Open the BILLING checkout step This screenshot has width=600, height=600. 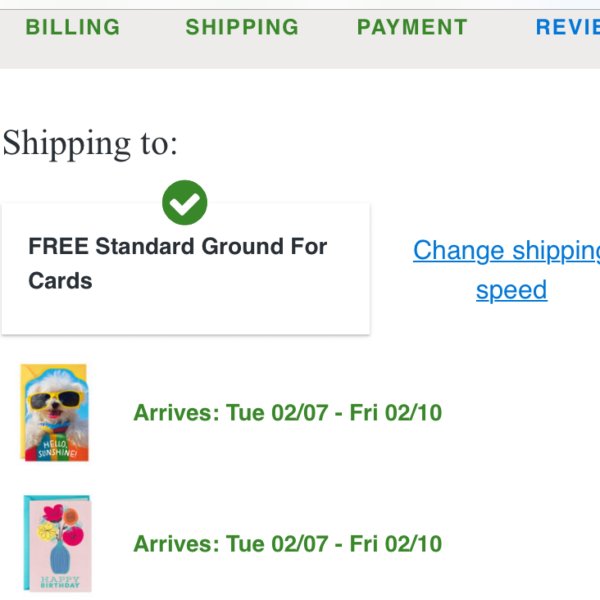click(73, 27)
